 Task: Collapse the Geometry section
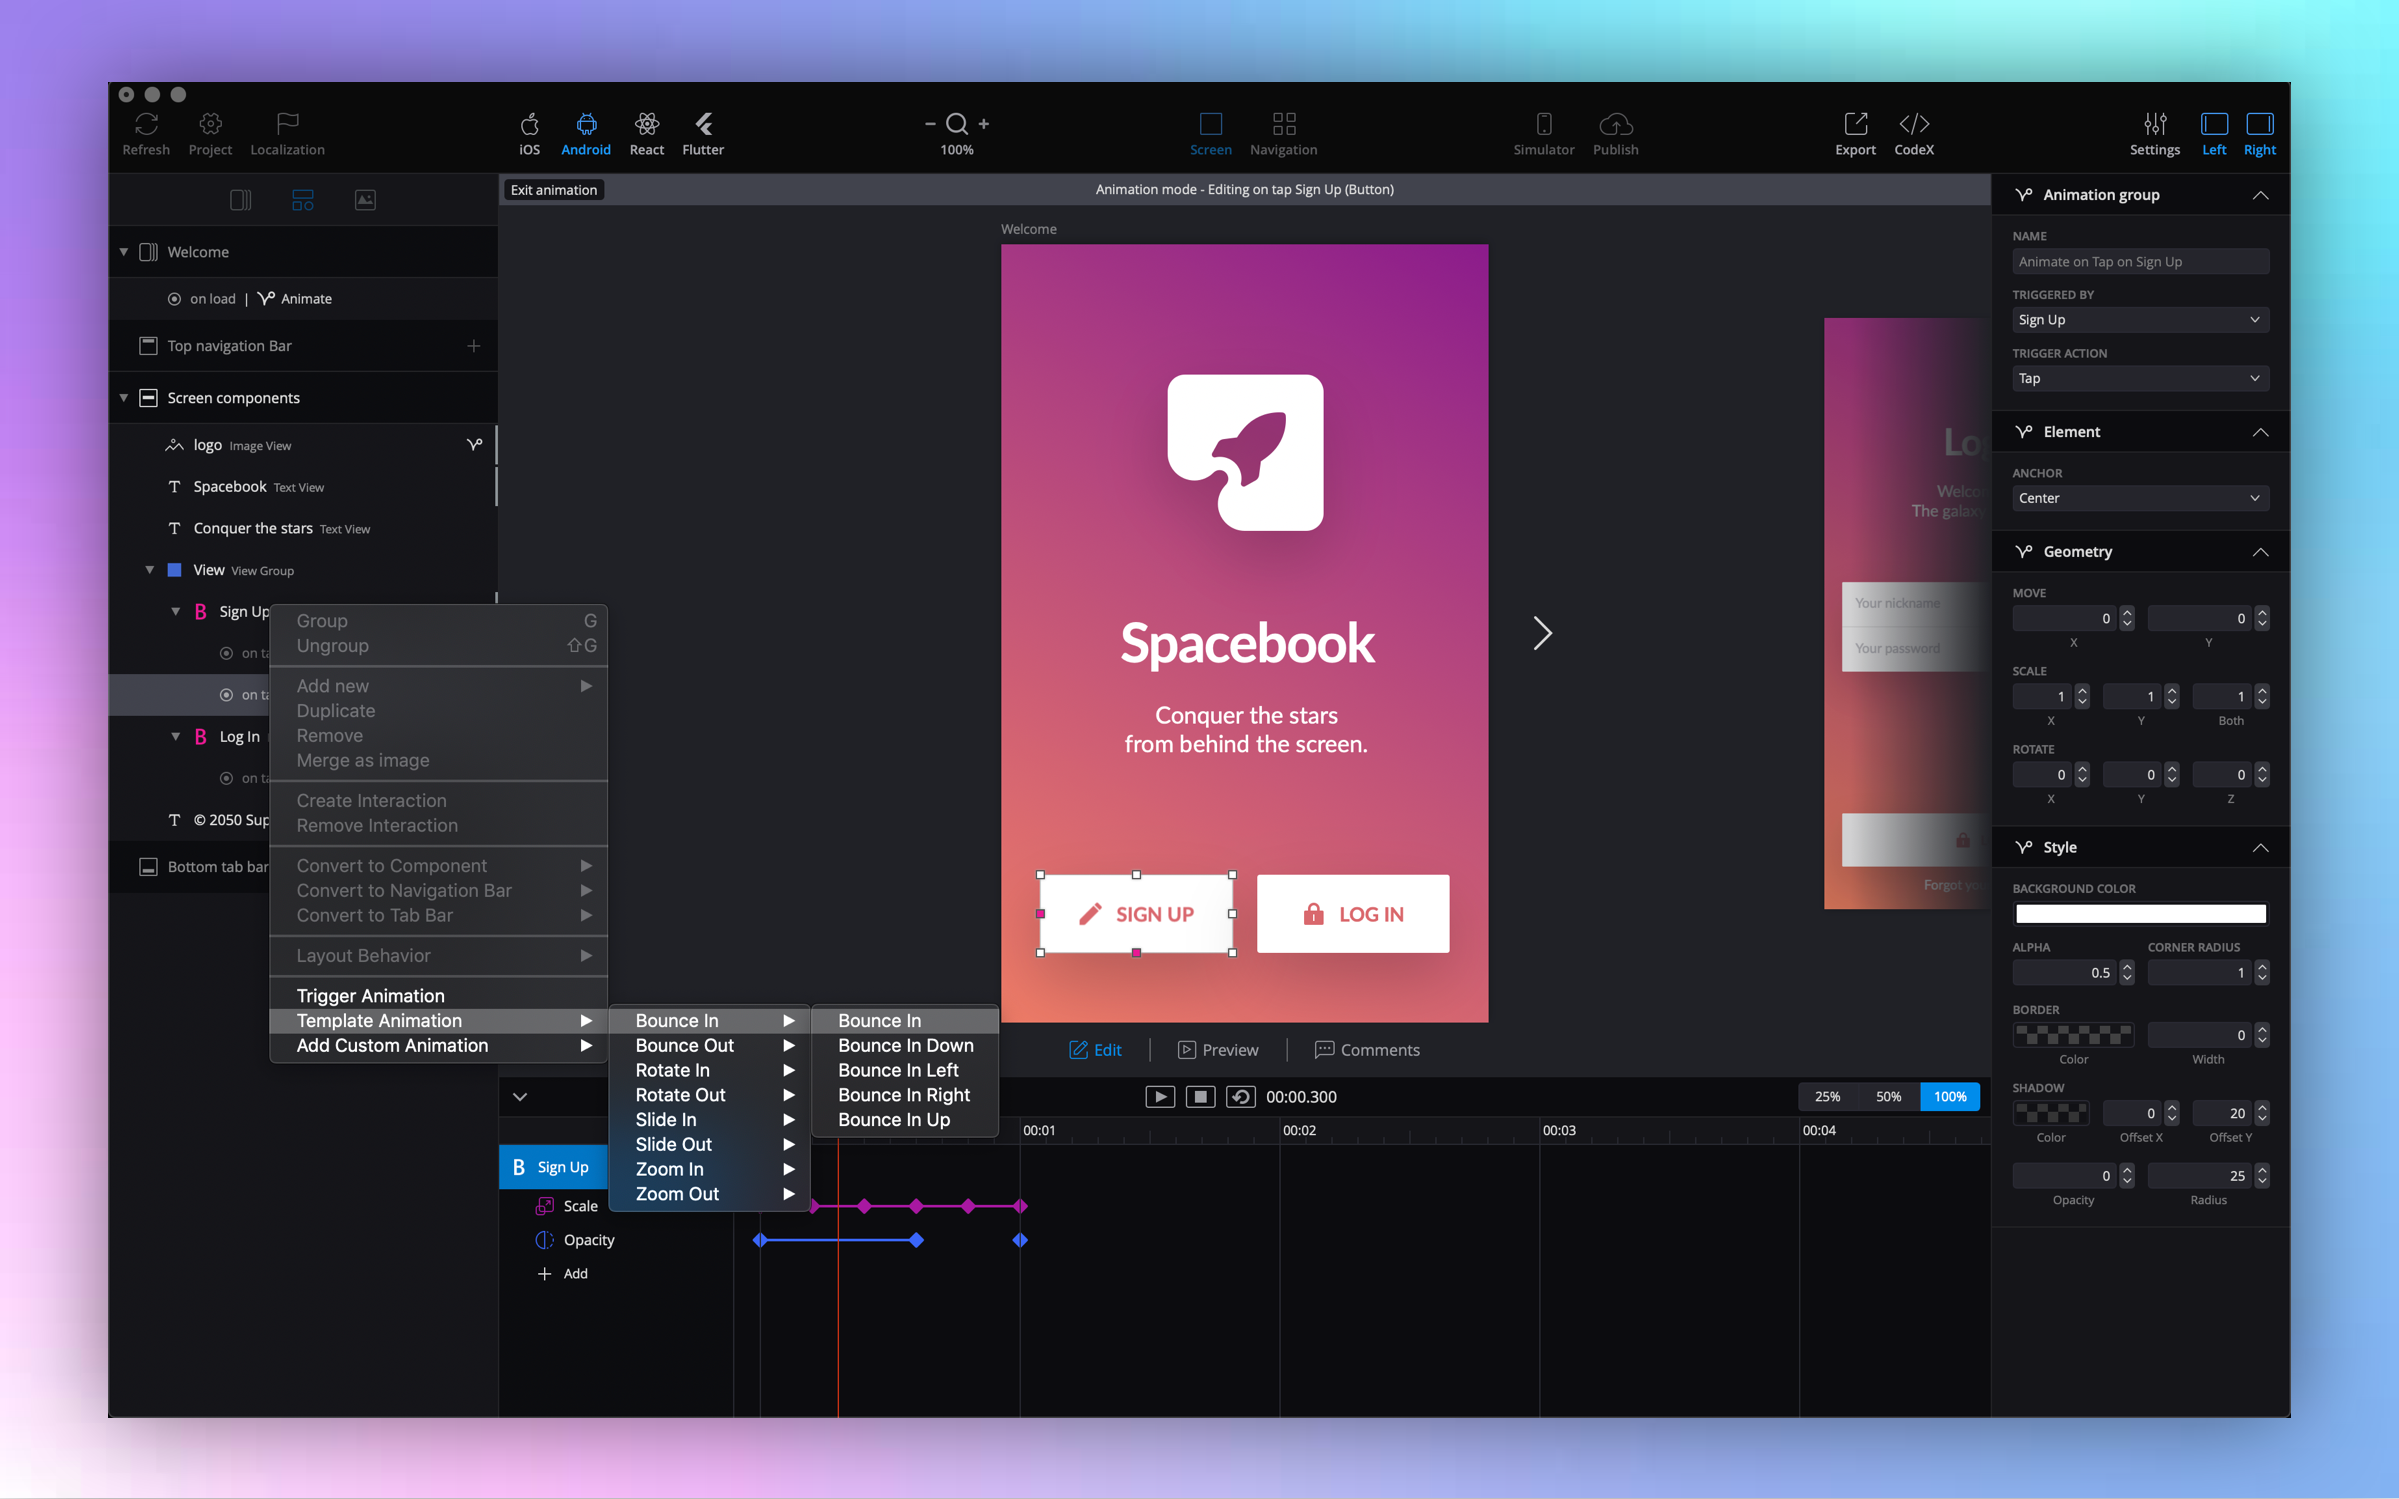click(x=2259, y=552)
